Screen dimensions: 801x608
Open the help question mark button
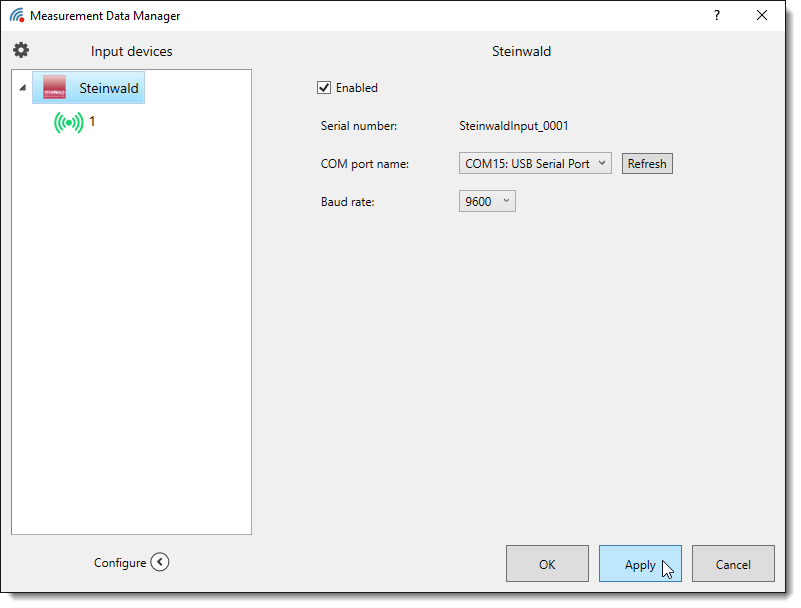click(x=716, y=16)
